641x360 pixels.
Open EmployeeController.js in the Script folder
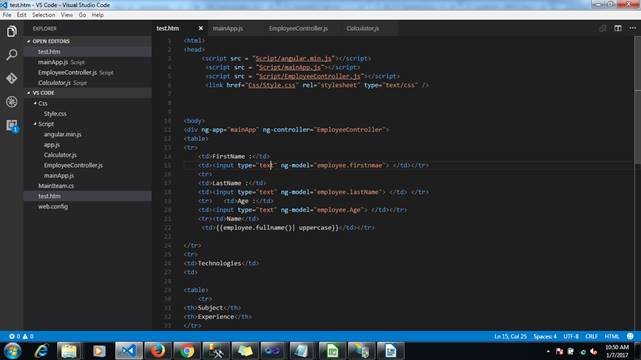click(73, 165)
